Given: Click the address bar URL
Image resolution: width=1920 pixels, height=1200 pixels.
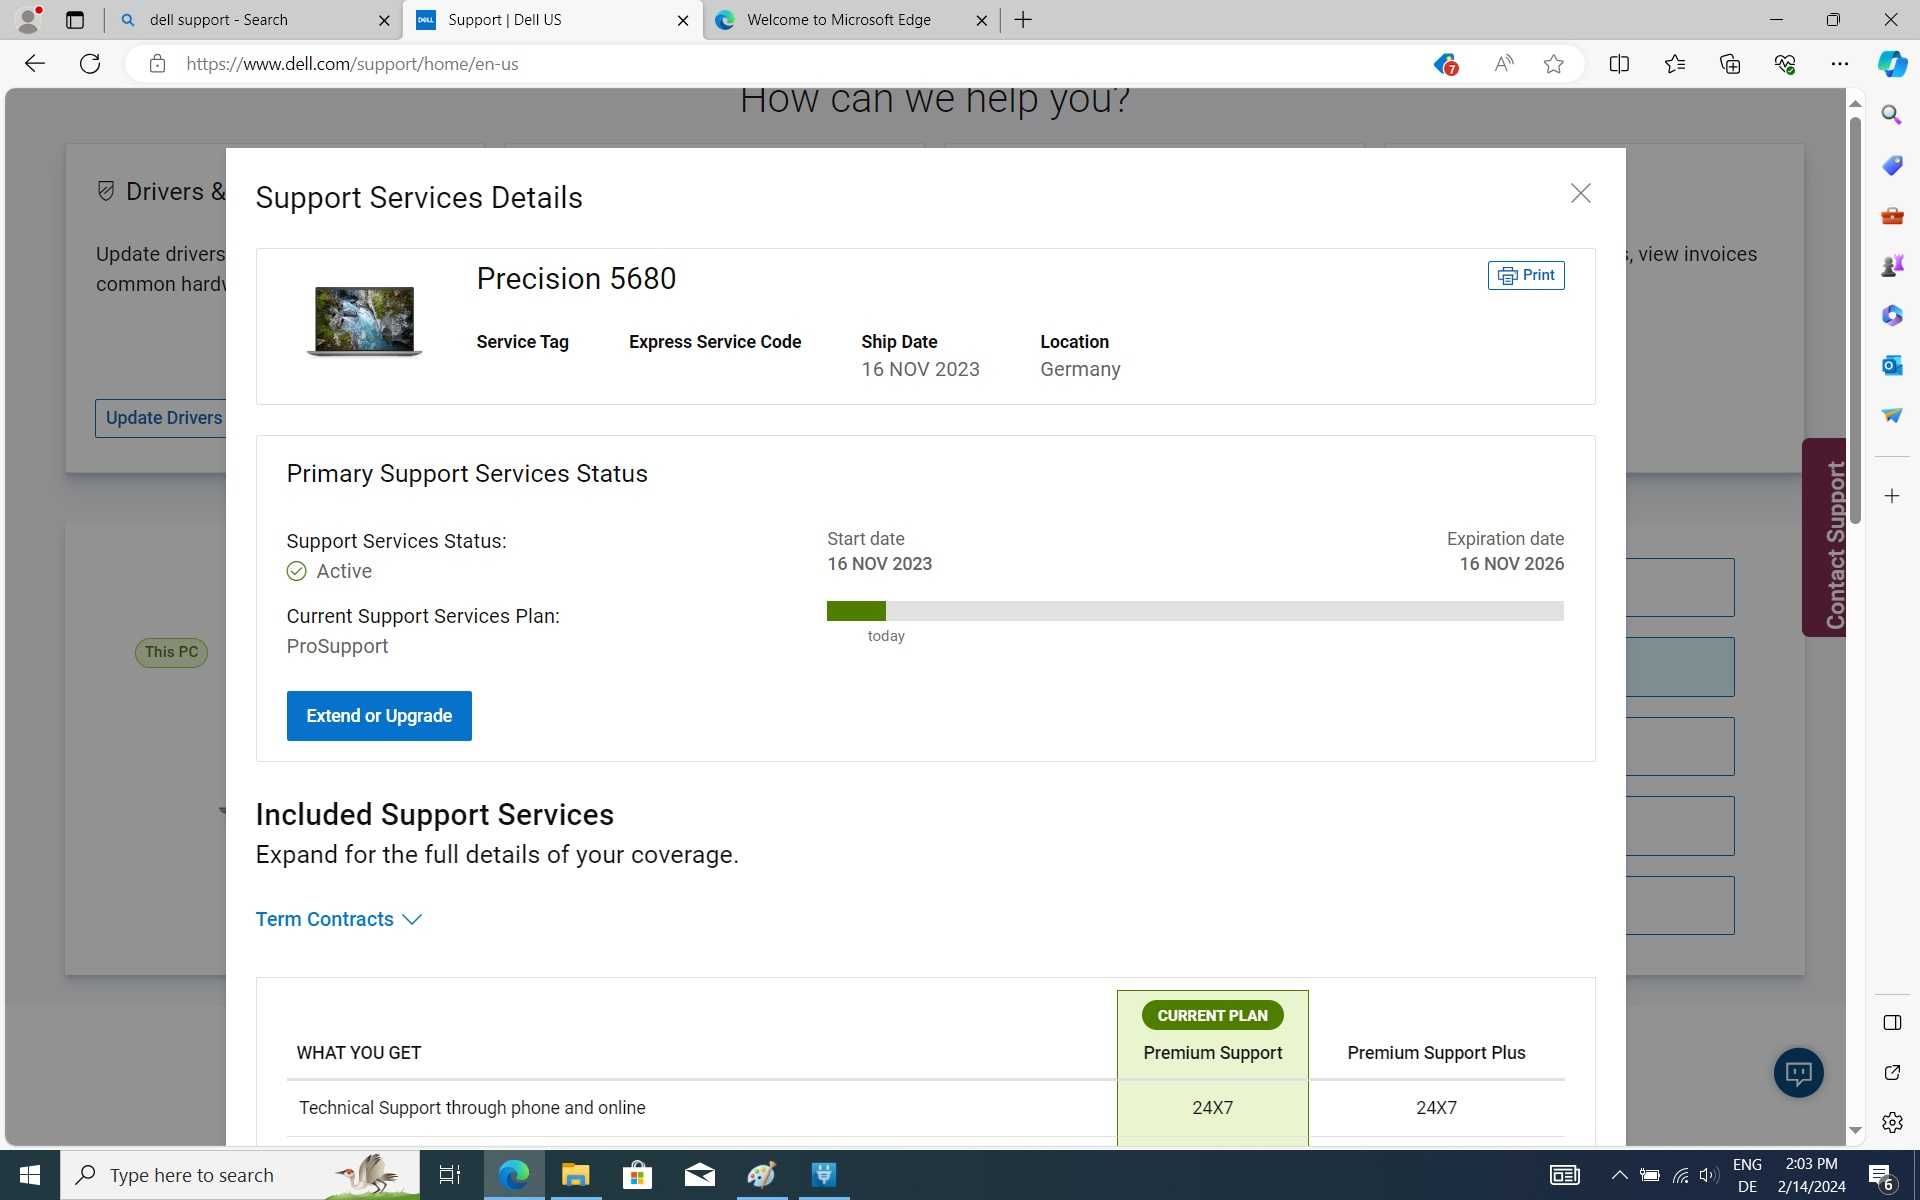Looking at the screenshot, I should pos(352,64).
